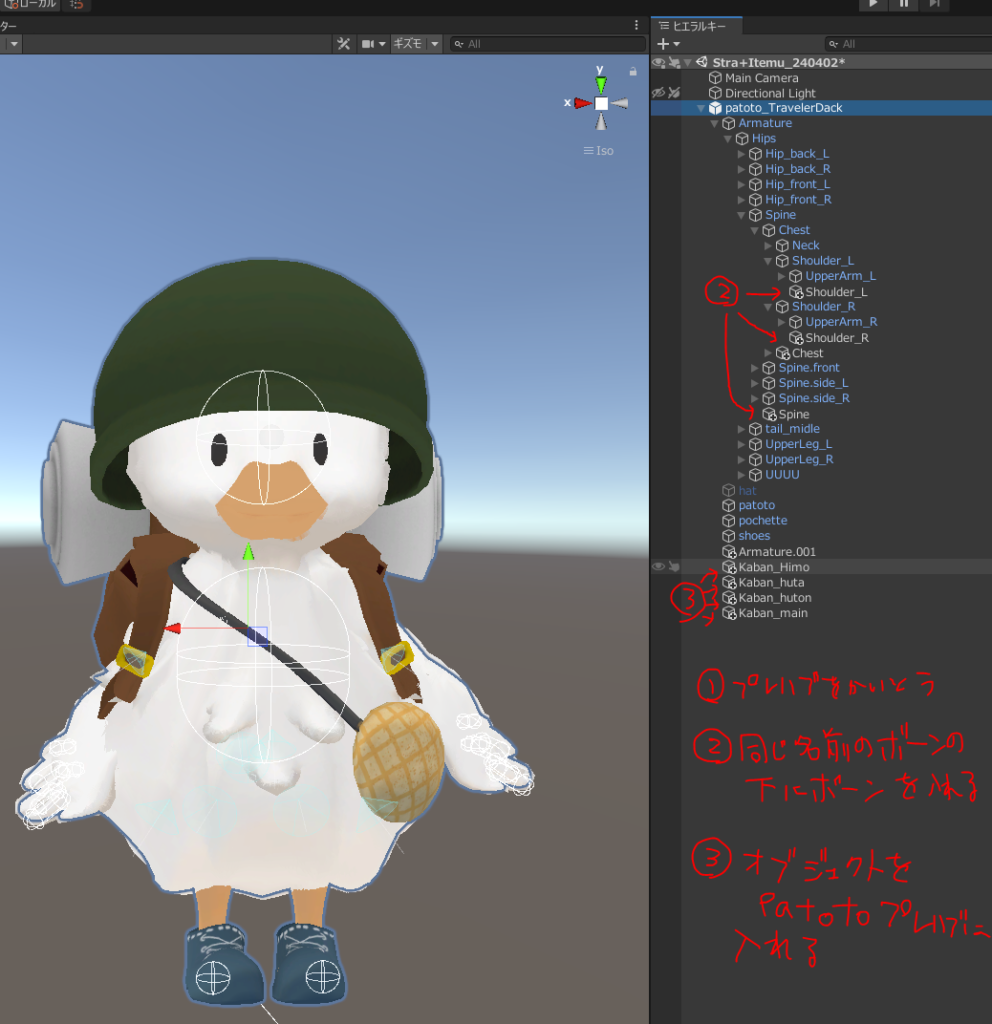Expand the Neck bone node
Viewport: 992px width, 1024px height.
pyautogui.click(x=768, y=246)
